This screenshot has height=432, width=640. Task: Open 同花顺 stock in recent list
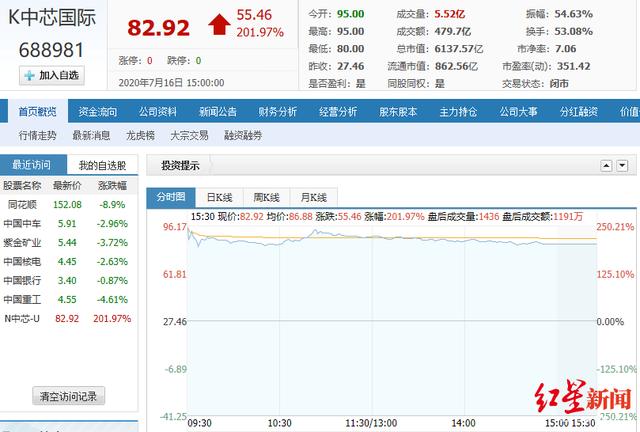point(22,205)
